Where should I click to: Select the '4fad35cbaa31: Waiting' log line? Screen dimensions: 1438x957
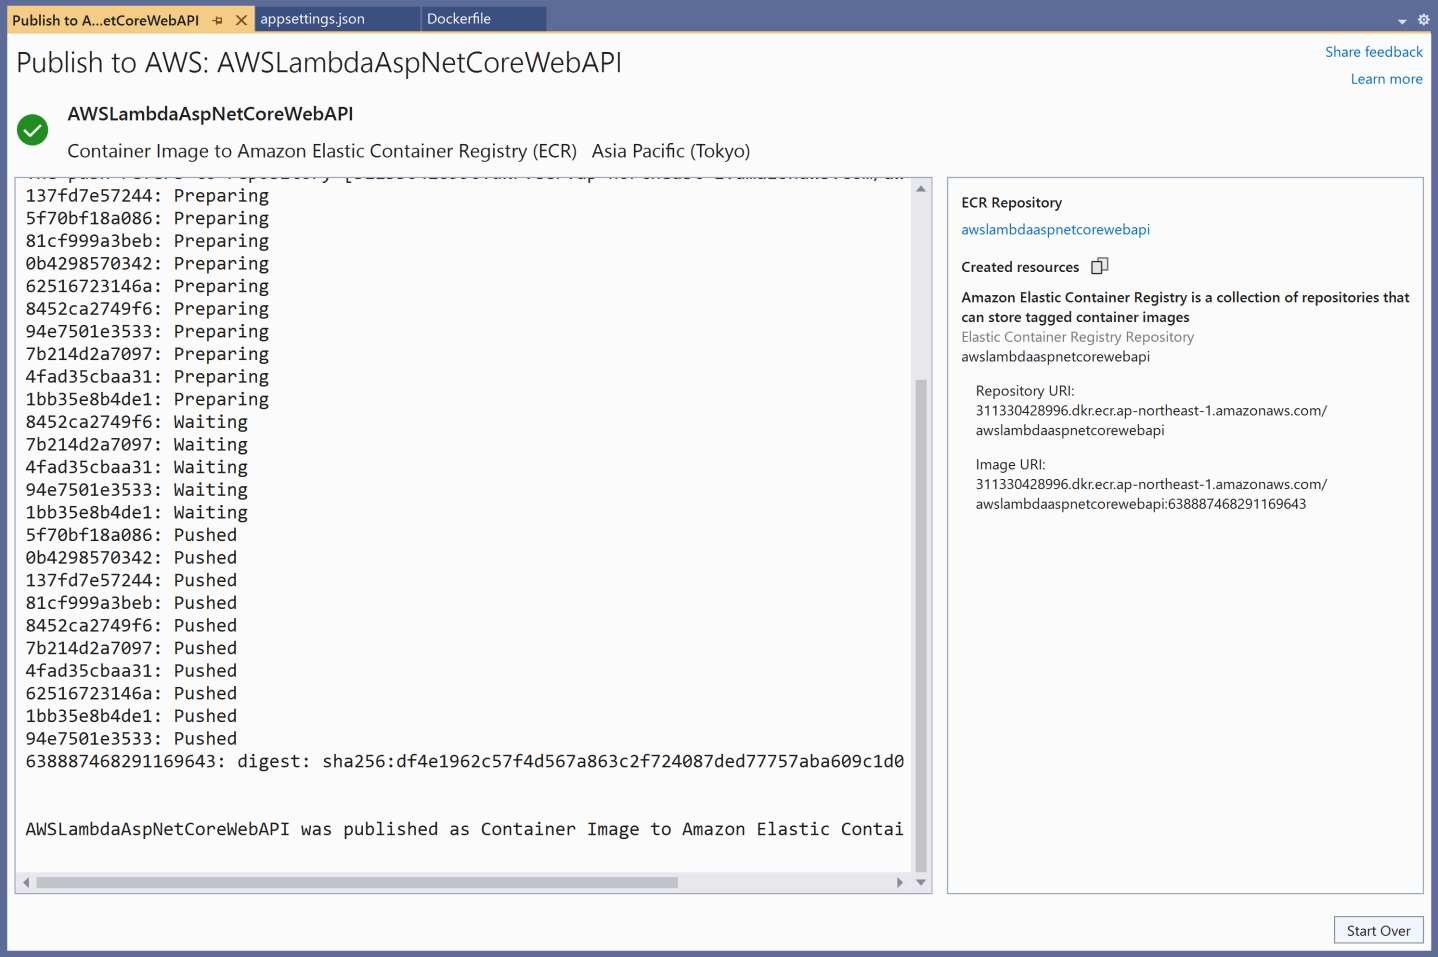coord(136,467)
